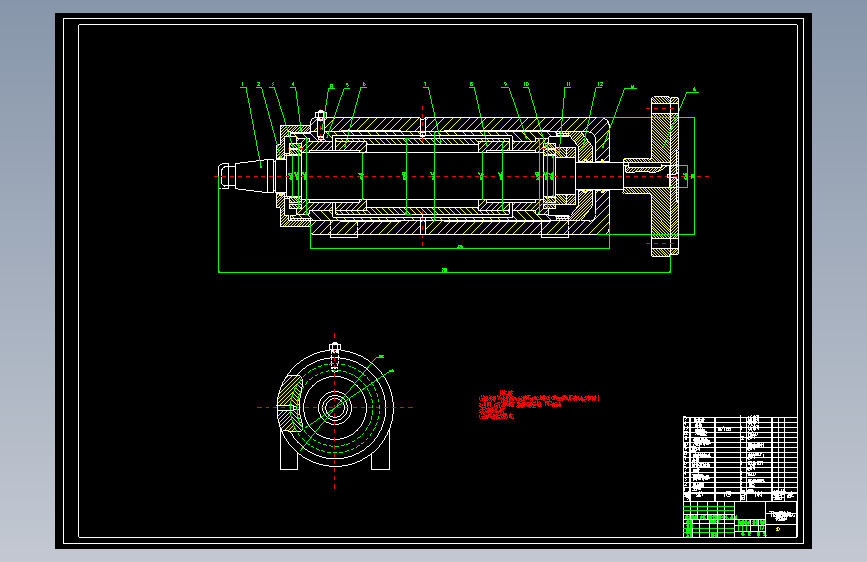Click the parts list table above title block
The height and width of the screenshot is (562, 867).
click(740, 459)
